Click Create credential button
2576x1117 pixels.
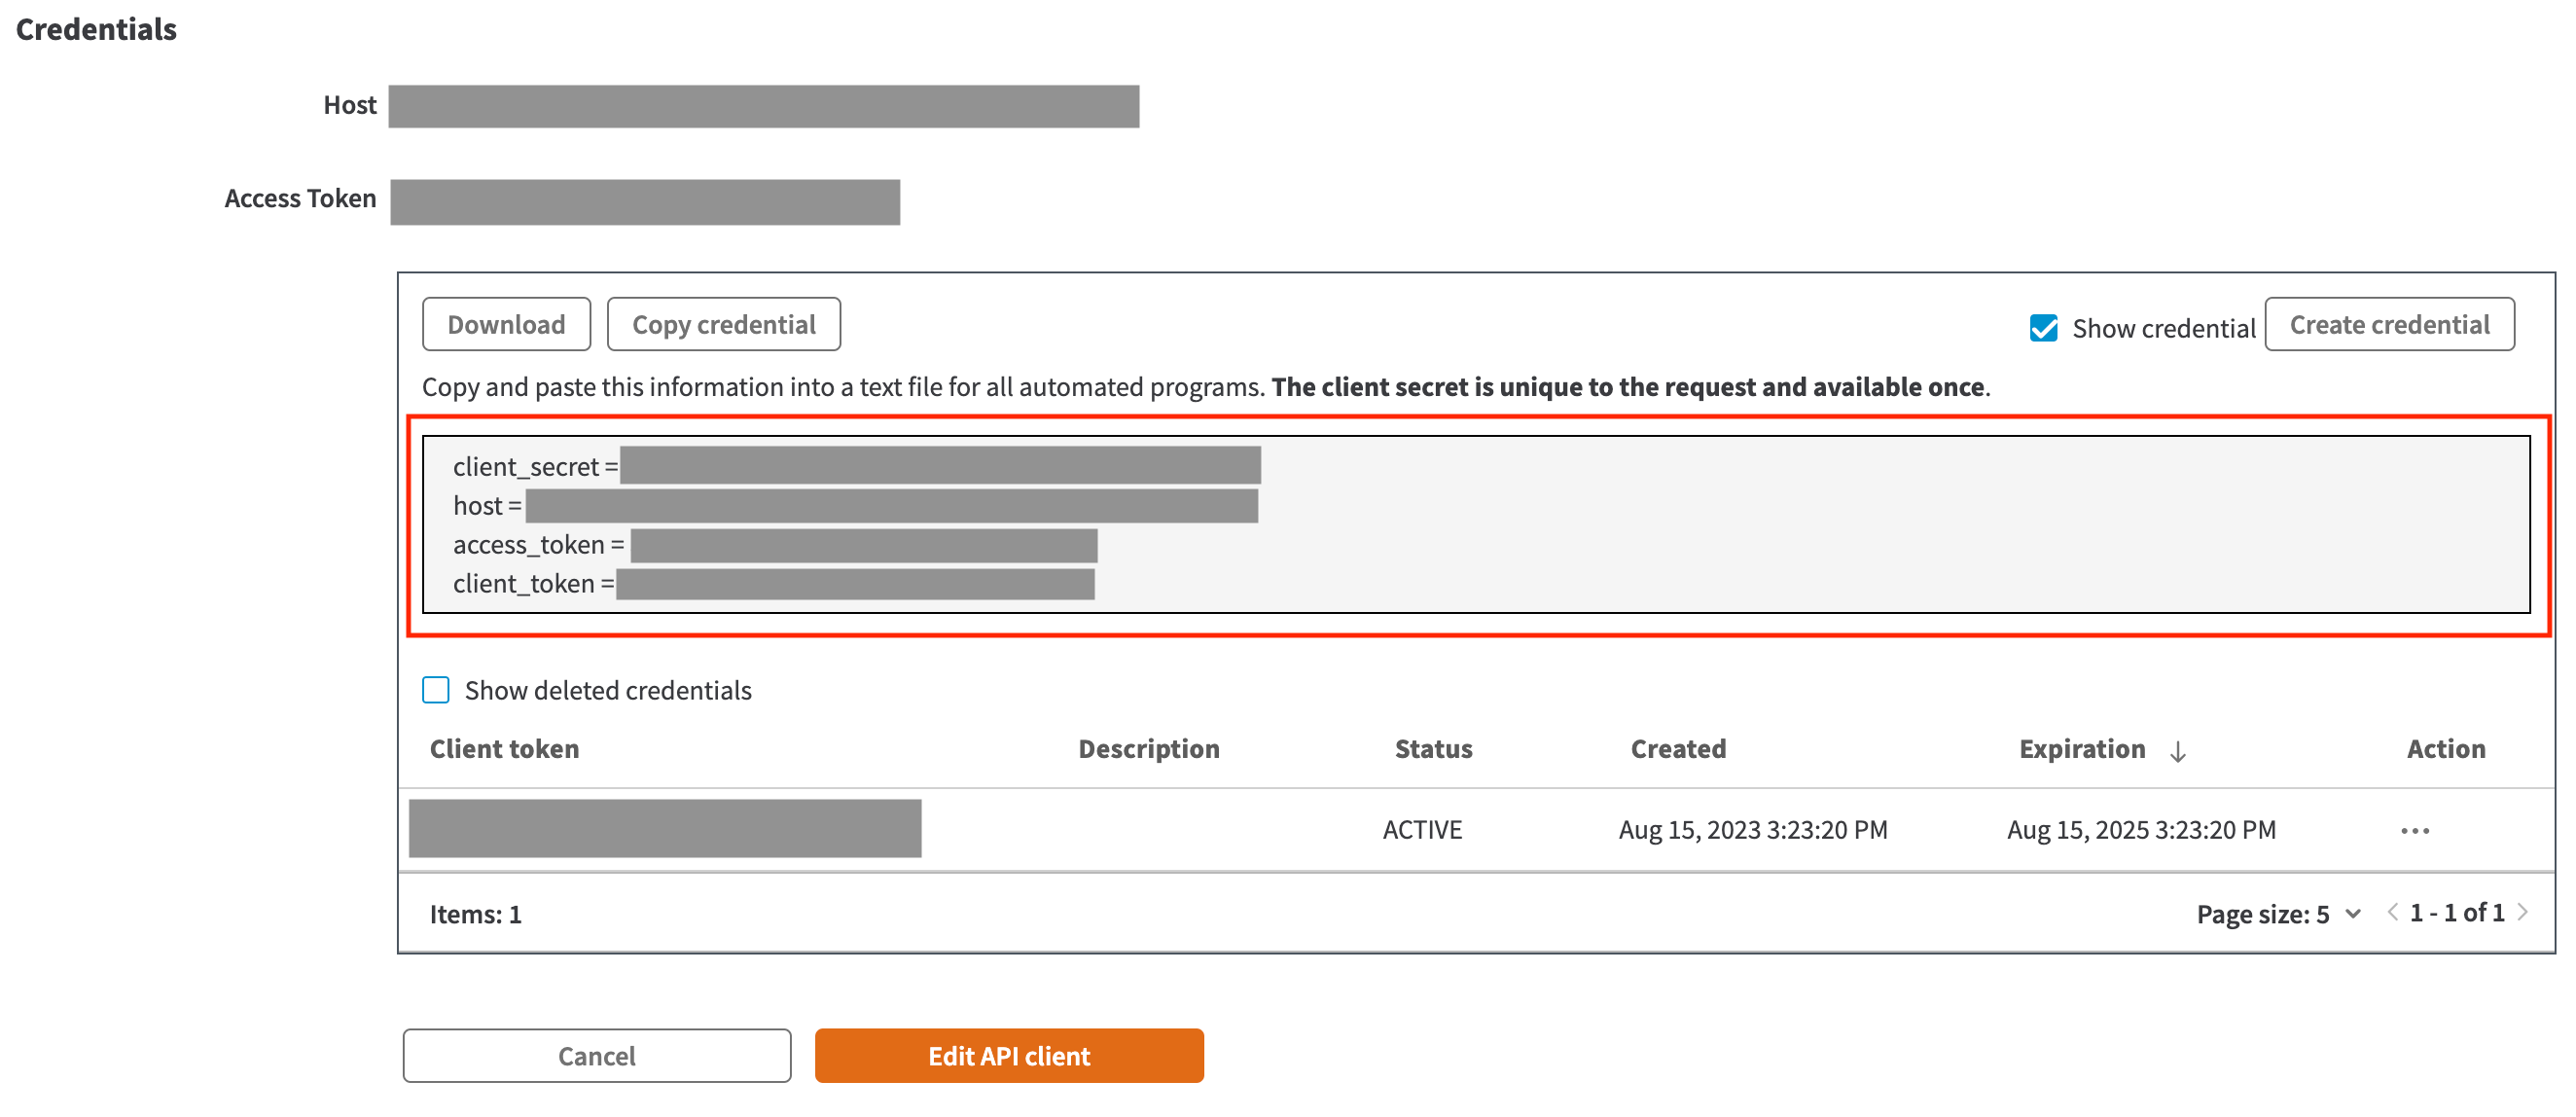click(x=2389, y=324)
